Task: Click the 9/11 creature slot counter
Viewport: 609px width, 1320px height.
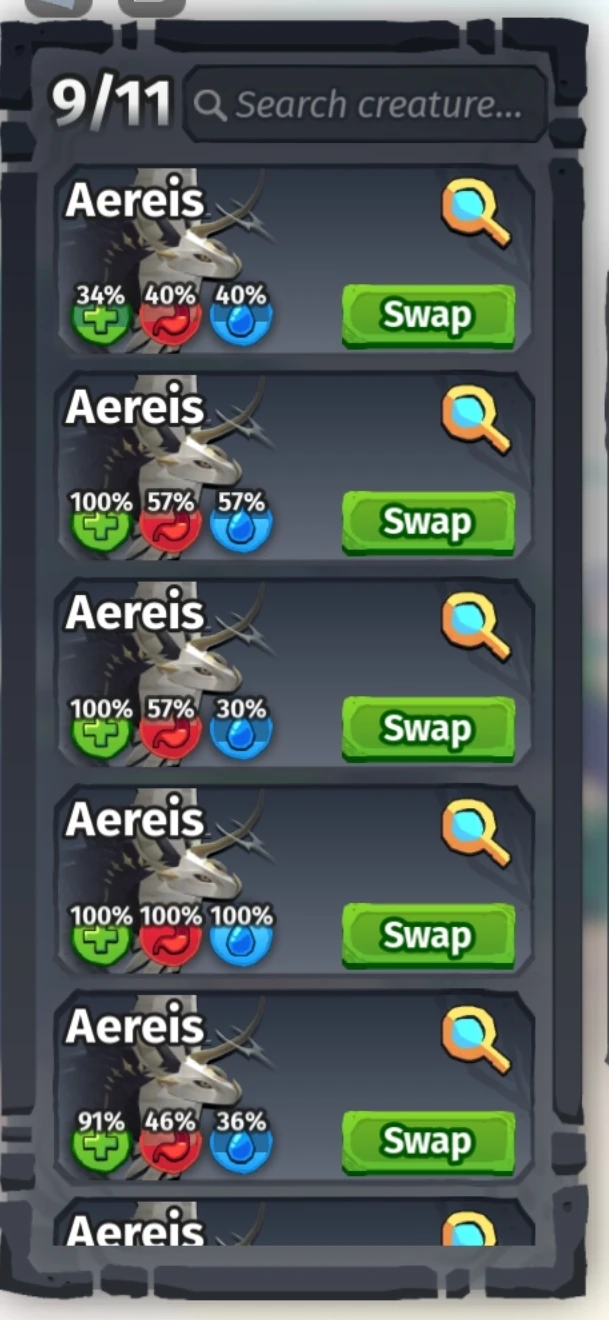Action: click(112, 104)
